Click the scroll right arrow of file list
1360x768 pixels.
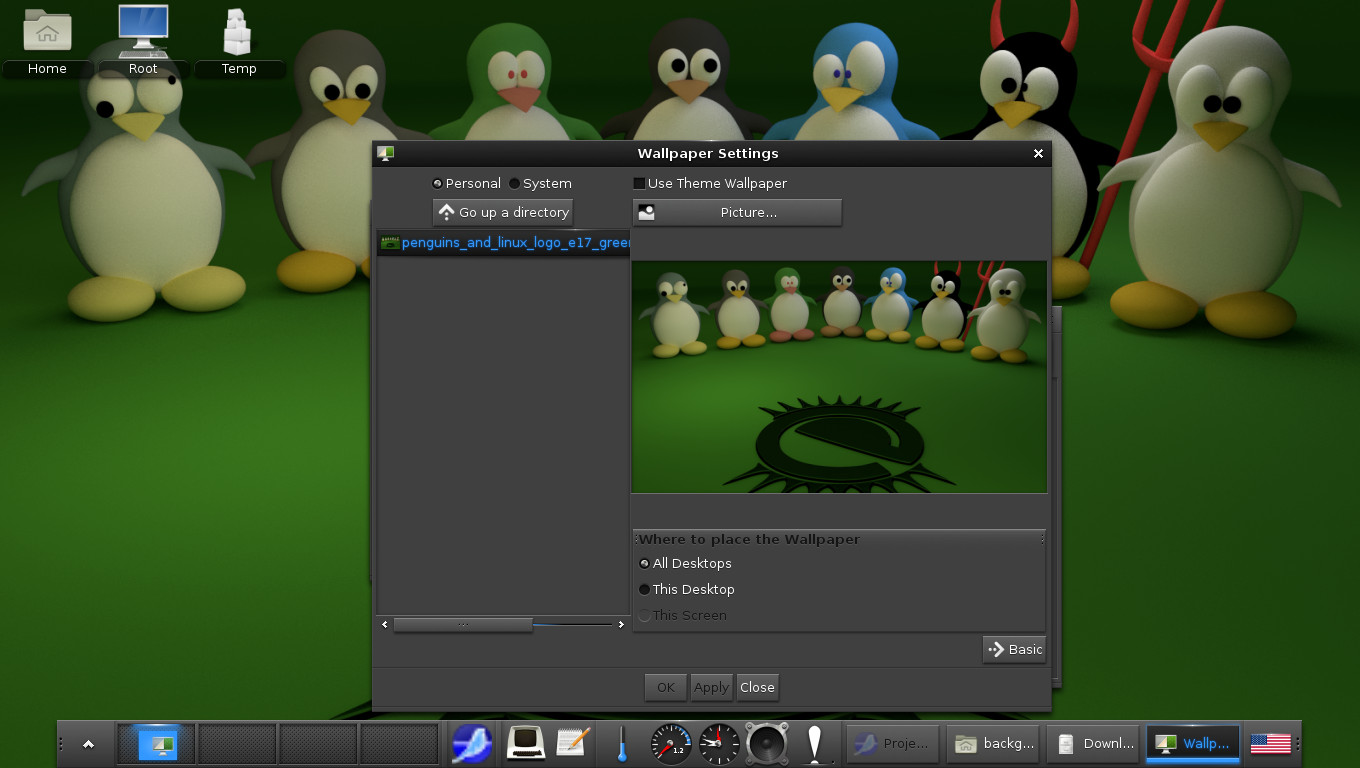[x=621, y=624]
